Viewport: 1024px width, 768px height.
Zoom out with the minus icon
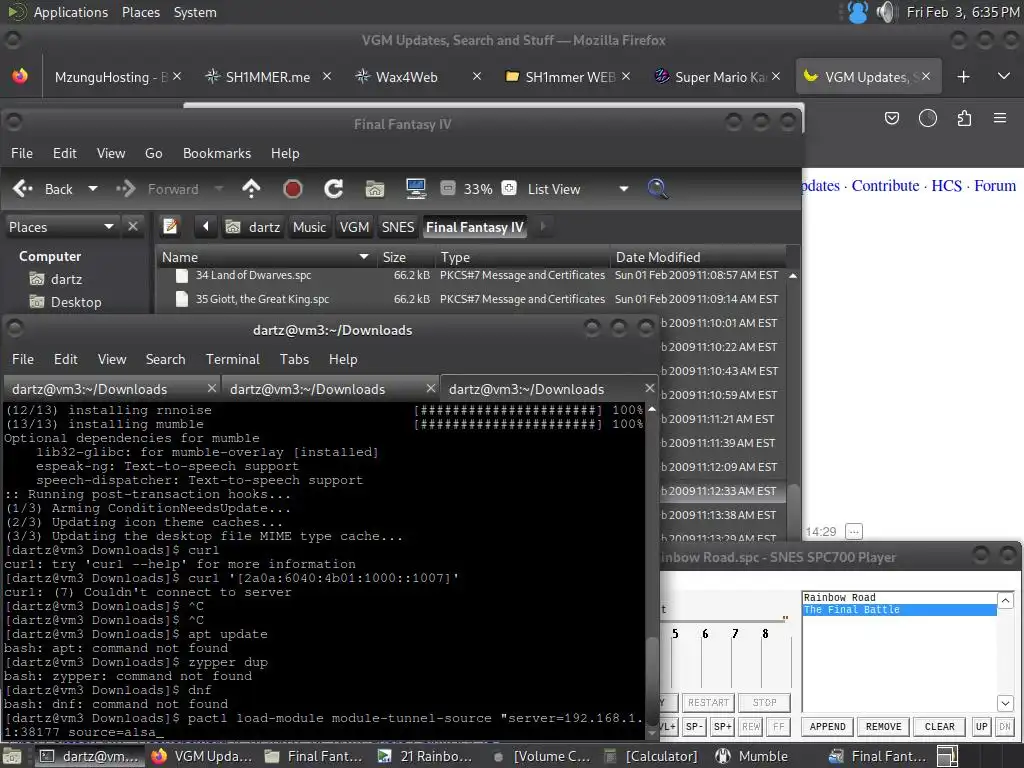coord(447,188)
